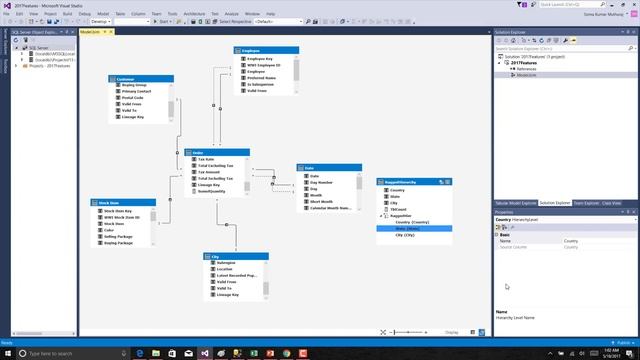Click the Refresh icon in Solution Explorer toolbar
Screen dimensions: 640x360
pos(542,40)
